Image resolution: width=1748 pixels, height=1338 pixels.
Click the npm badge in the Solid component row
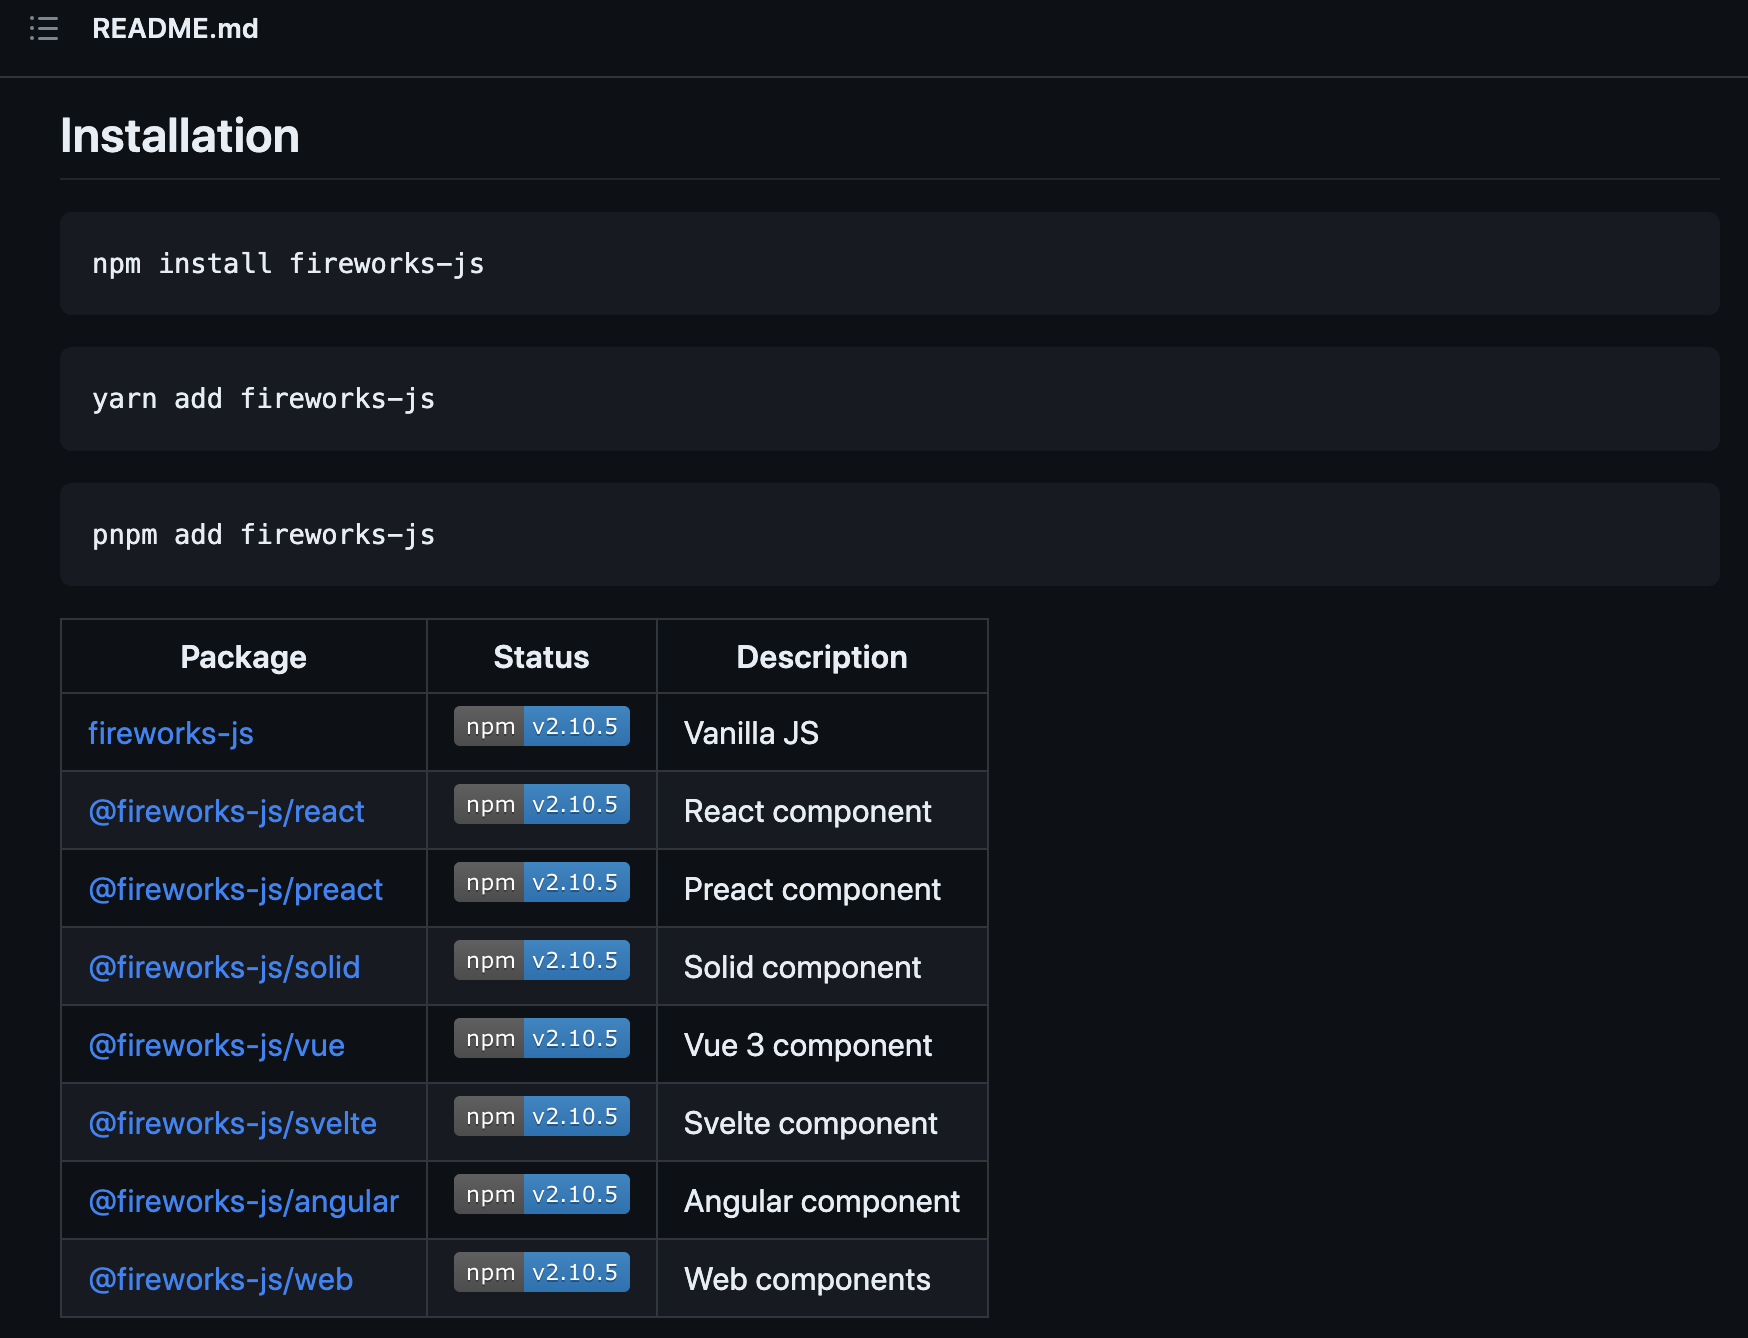542,960
